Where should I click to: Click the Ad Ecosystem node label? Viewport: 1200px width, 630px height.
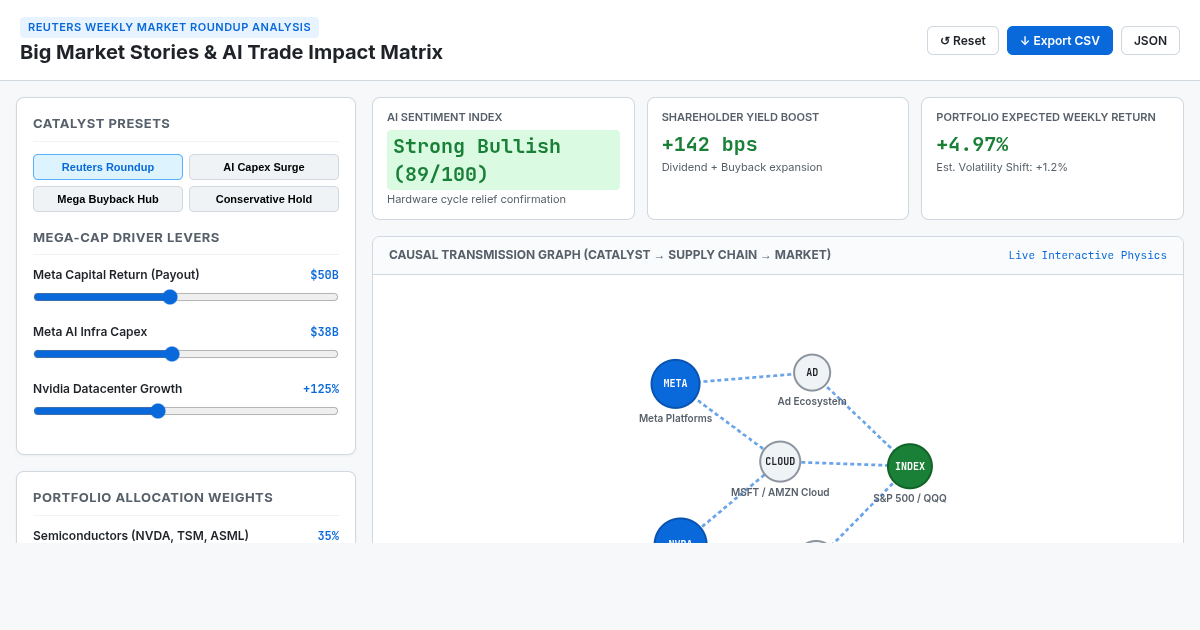tap(812, 401)
